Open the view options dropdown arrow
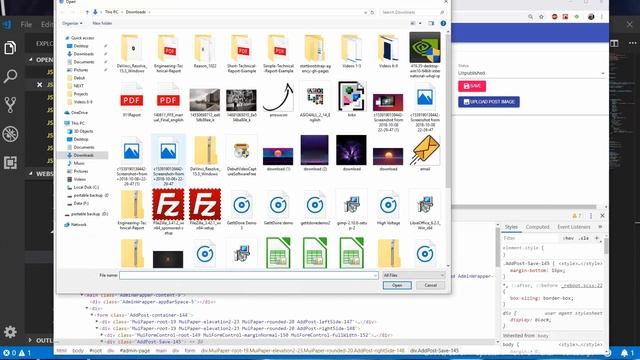Screen dimensions: 640x360 tap(420, 23)
